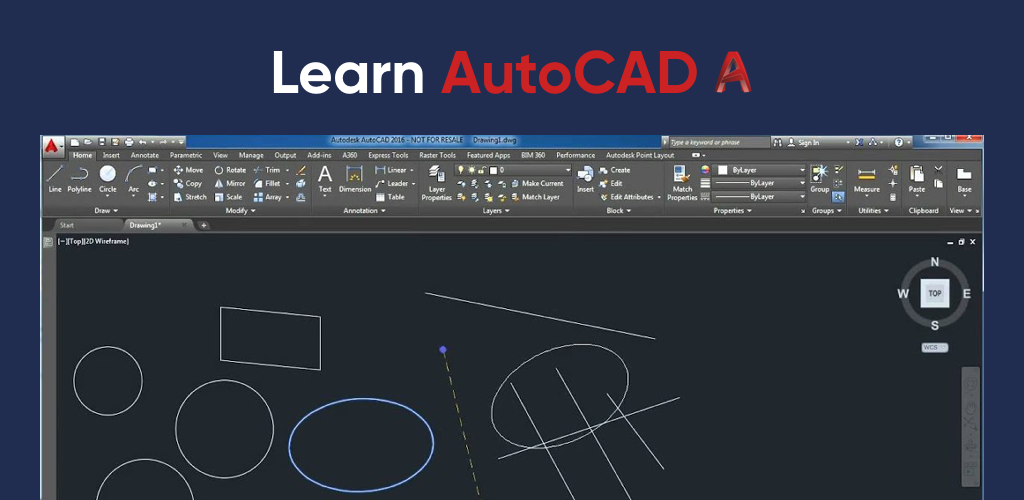Open the Express Tools tab
The height and width of the screenshot is (500, 1024).
(x=388, y=155)
